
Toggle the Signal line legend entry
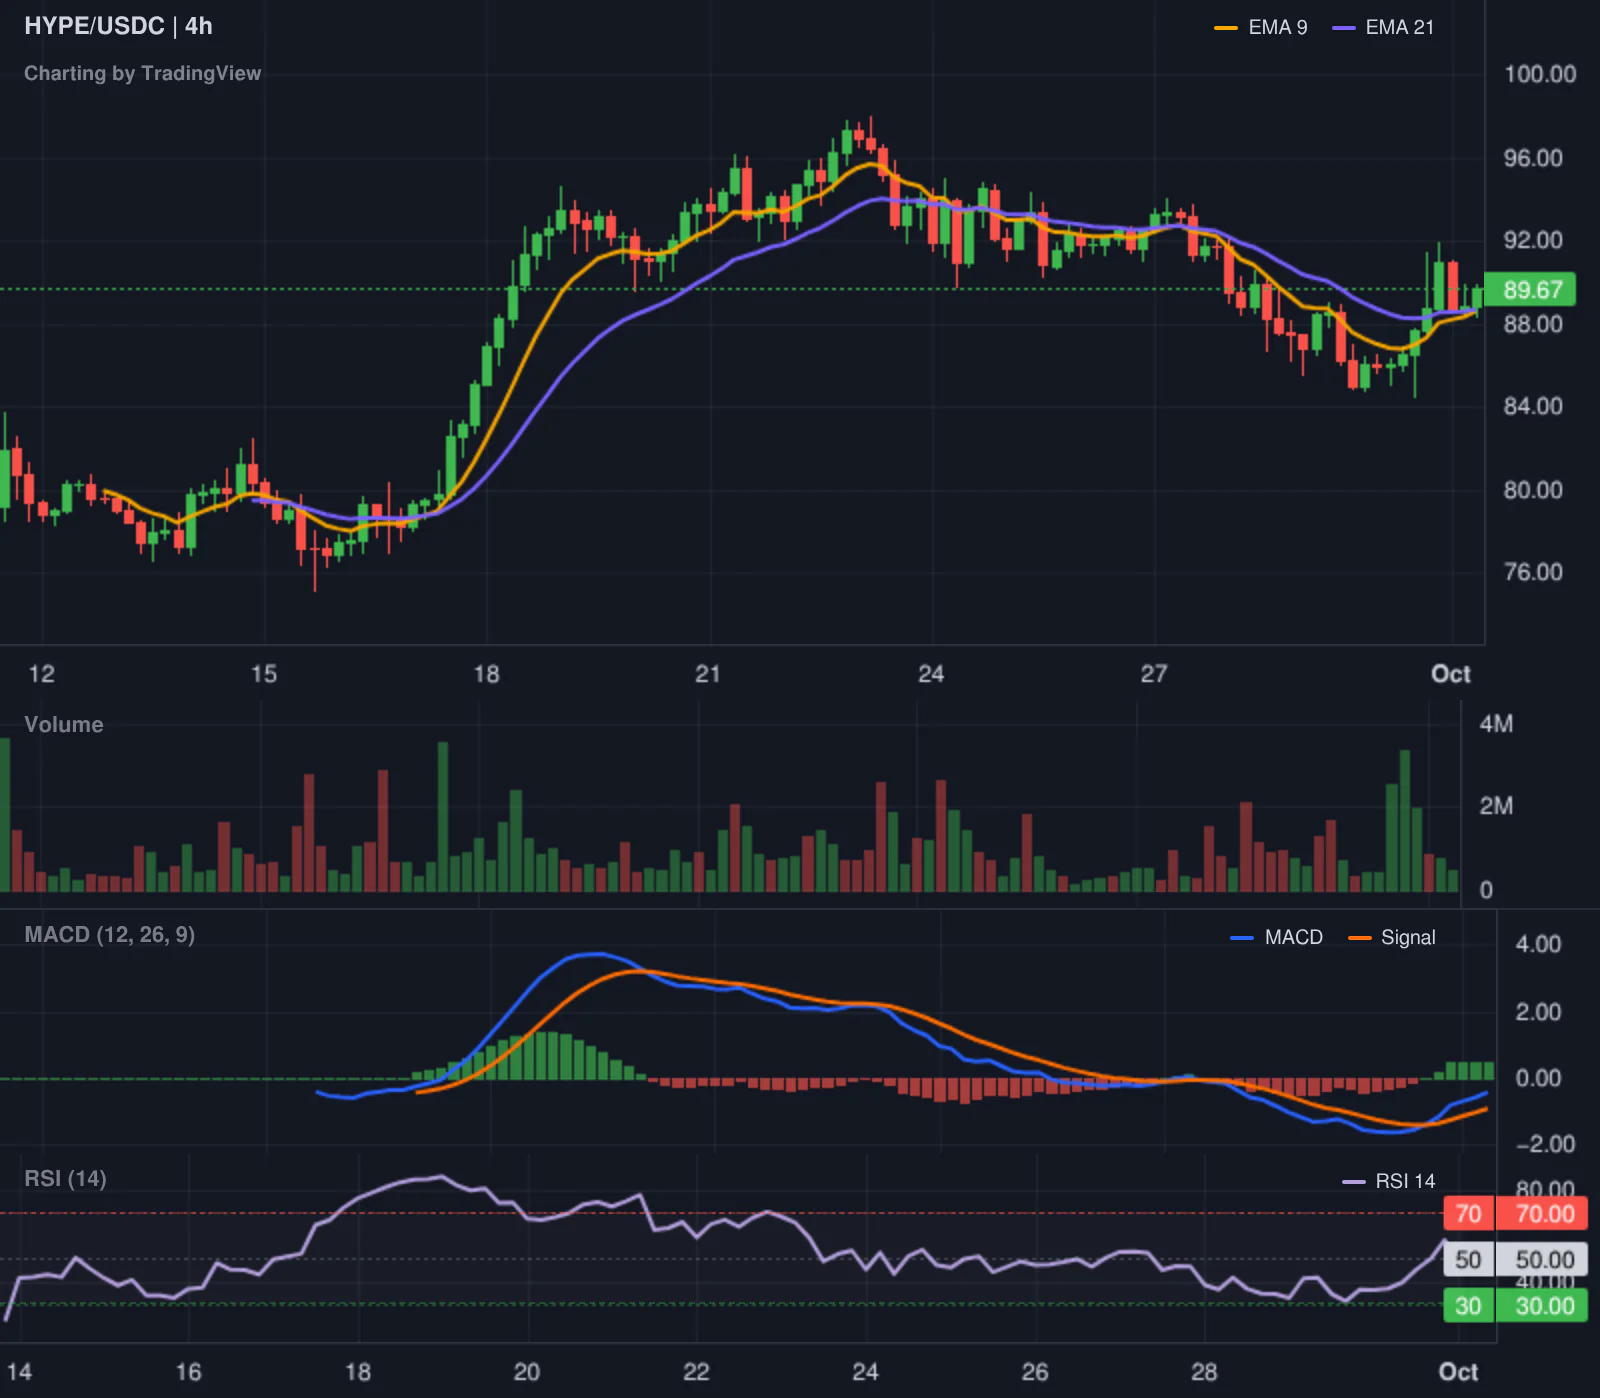coord(1392,938)
